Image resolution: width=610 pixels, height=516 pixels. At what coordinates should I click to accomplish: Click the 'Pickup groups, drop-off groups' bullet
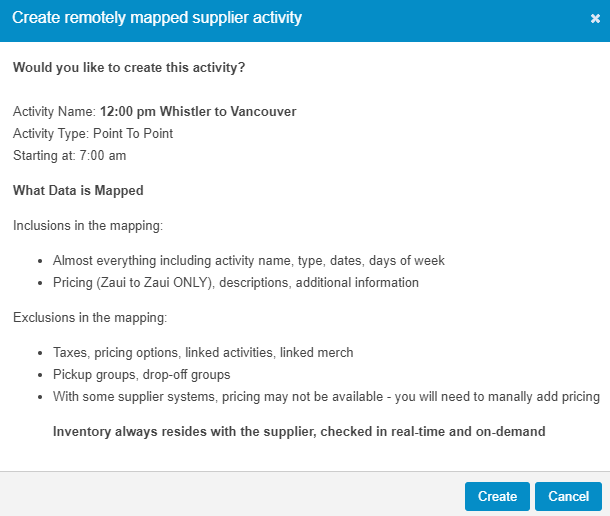point(142,375)
